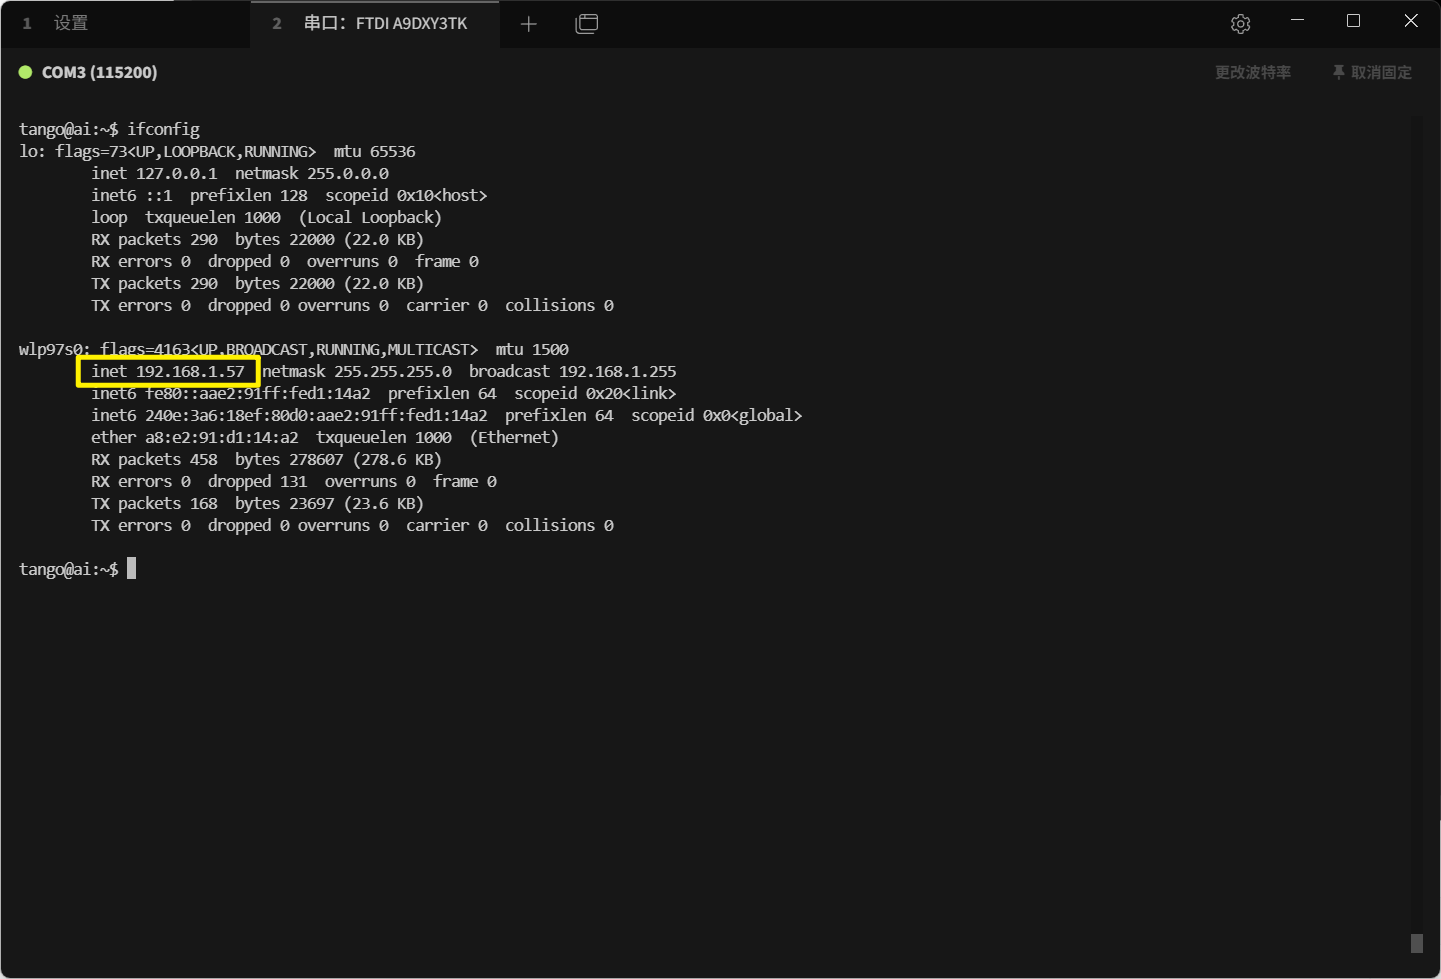Click the wlp97s0 interface name
Viewport: 1441px width, 979px height.
point(51,349)
